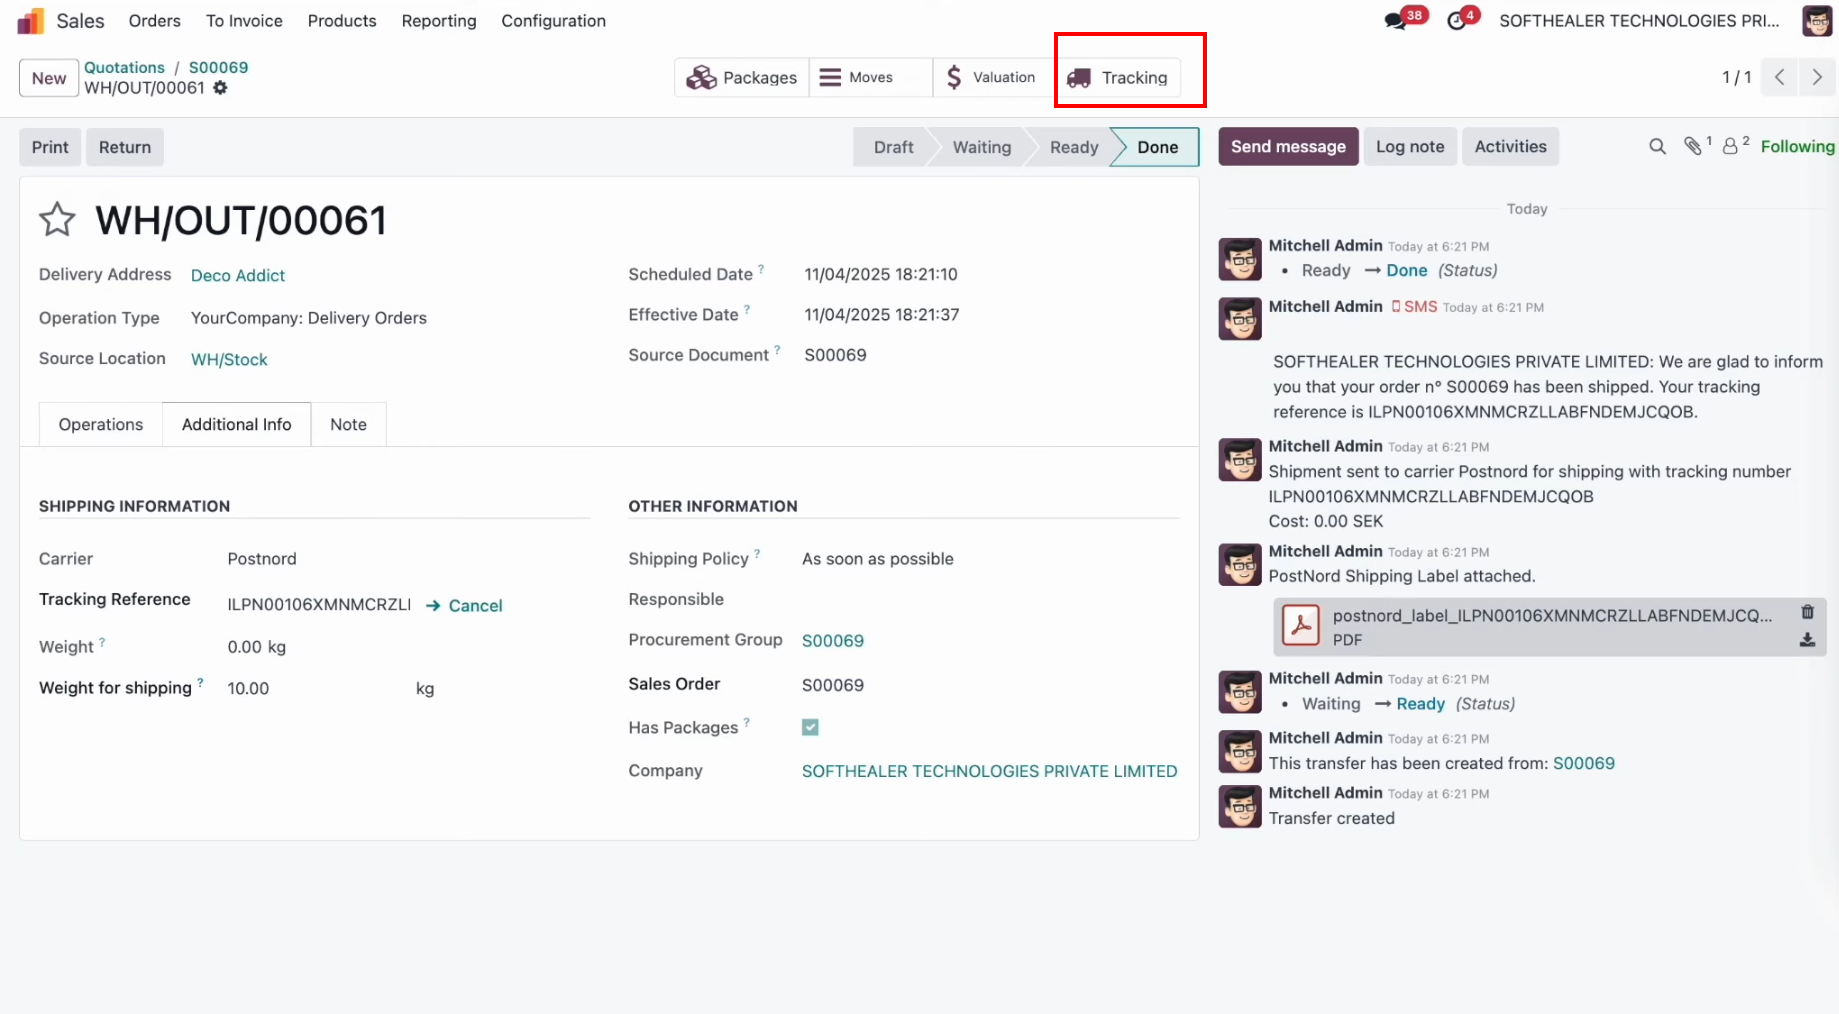
Task: Open the conversations icon with 38 badge
Action: coord(1396,21)
